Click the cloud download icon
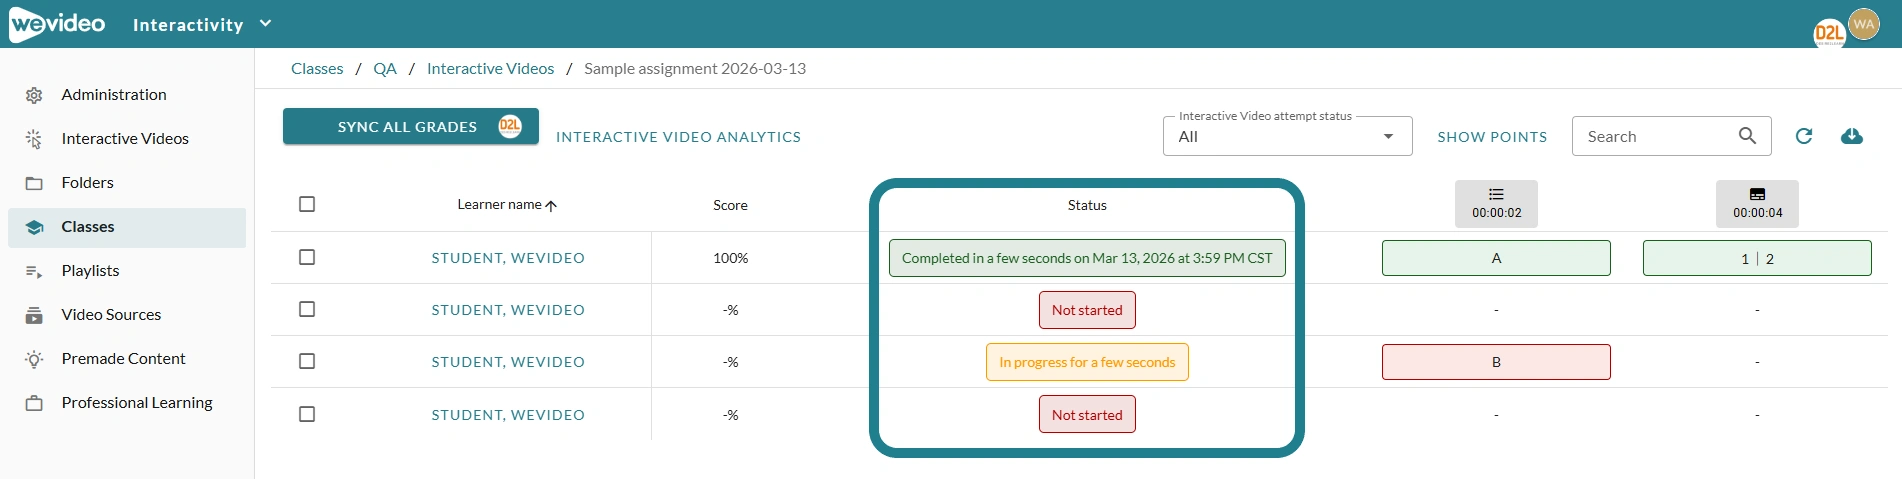This screenshot has height=479, width=1902. (1852, 136)
